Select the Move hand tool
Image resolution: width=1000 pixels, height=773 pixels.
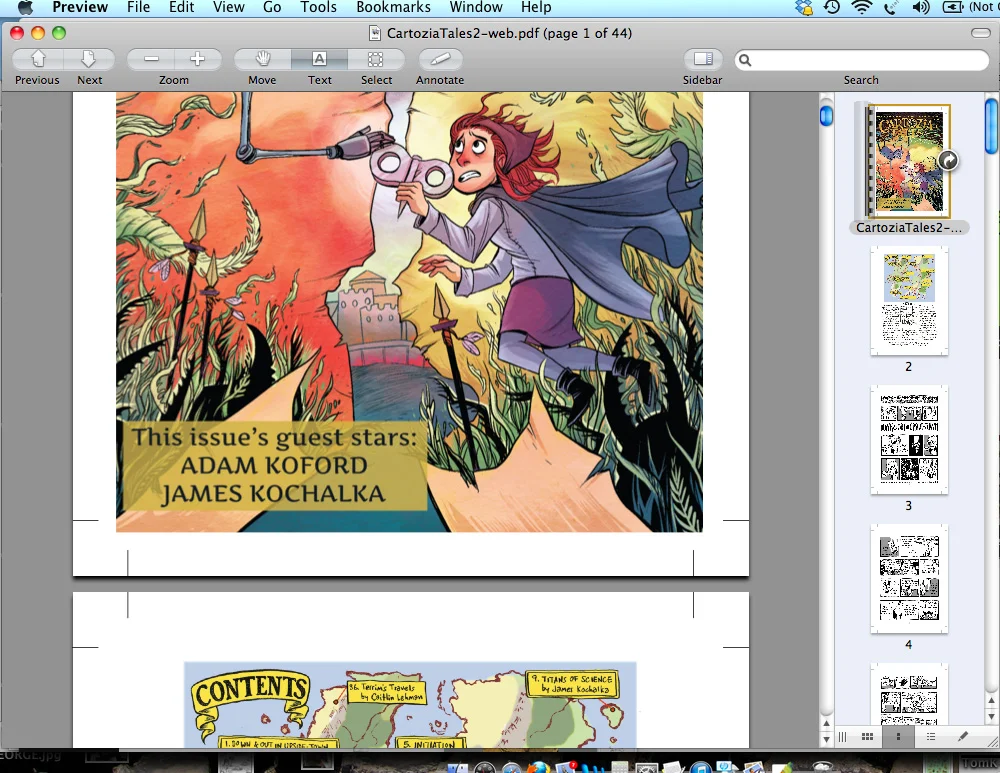tap(263, 59)
